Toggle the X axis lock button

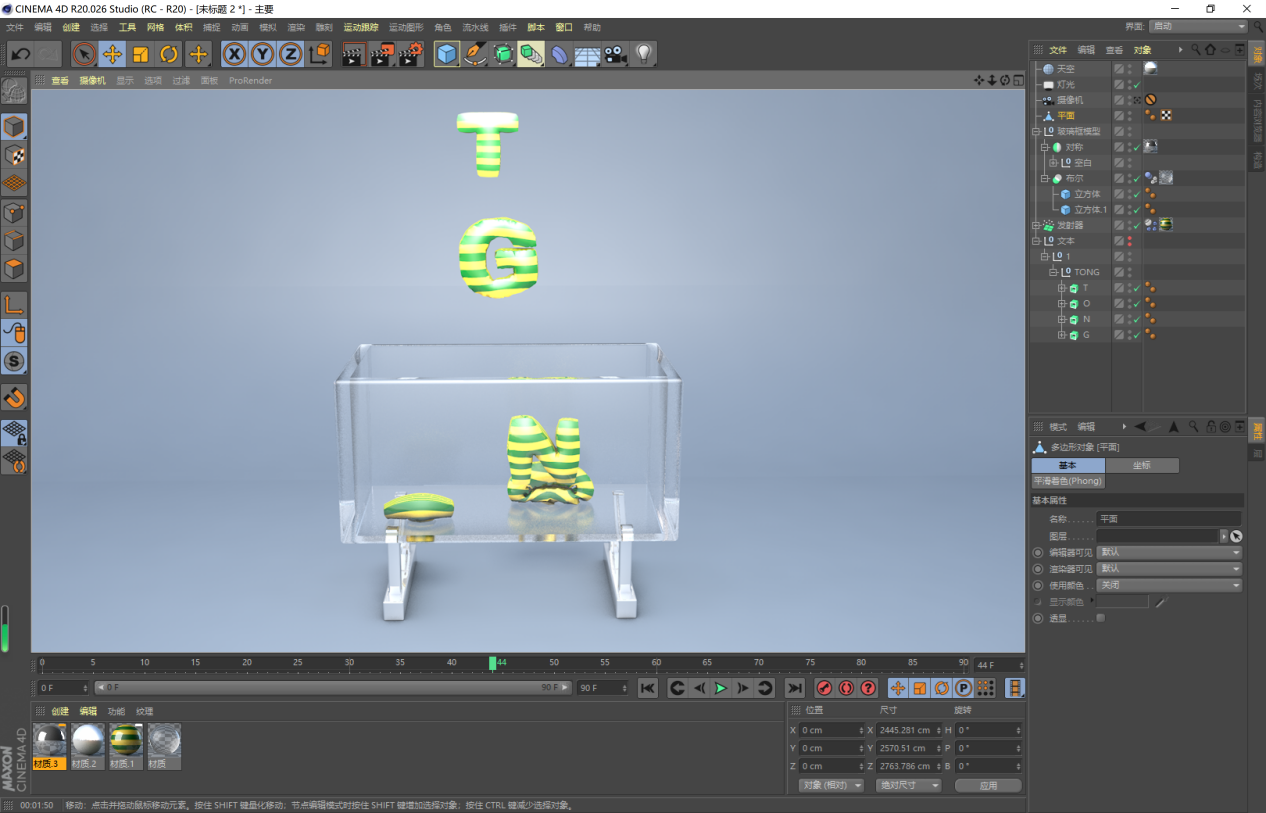pos(234,54)
